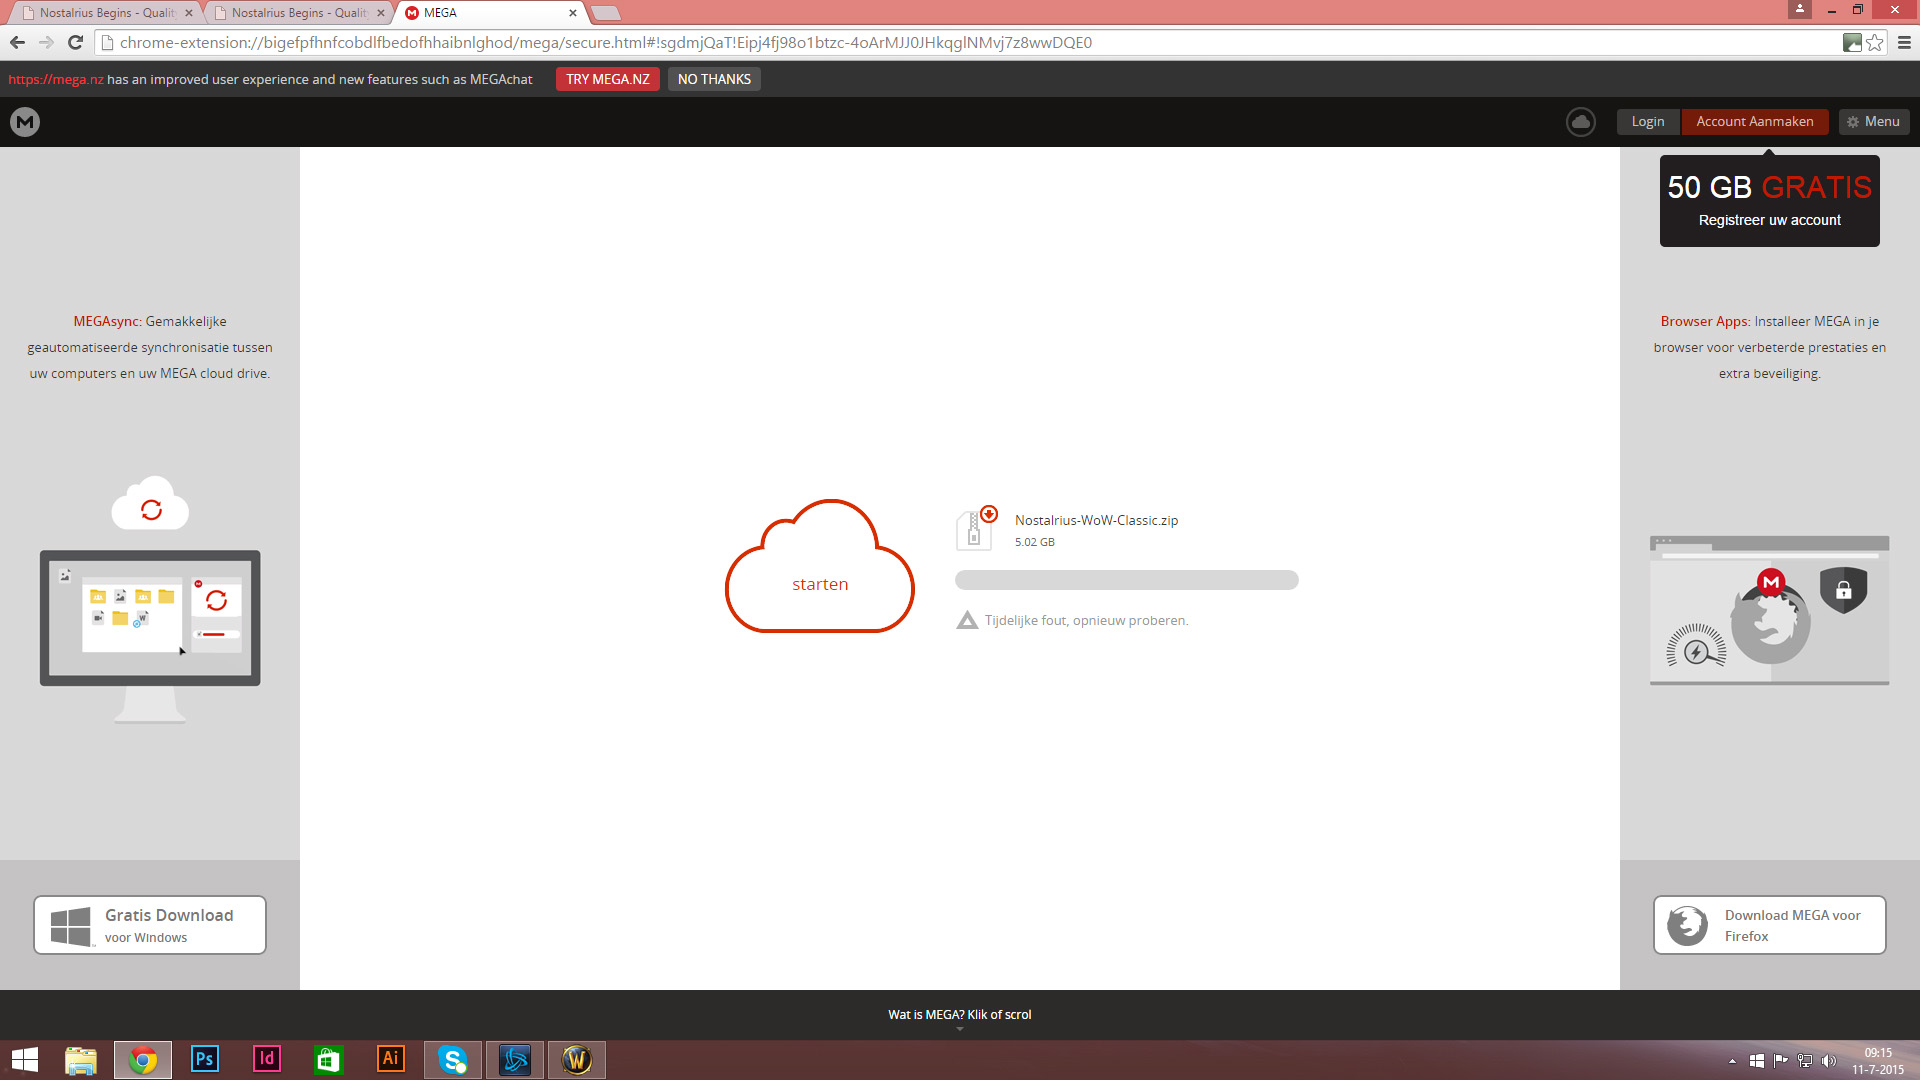Click the download progress bar
Viewport: 1920px width, 1080px height.
coord(1127,580)
